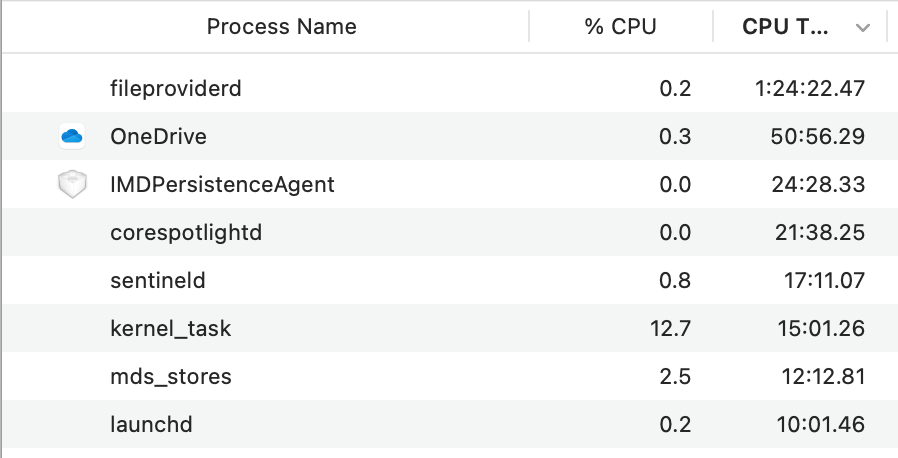This screenshot has width=898, height=458.
Task: Click sentineld's CPU time 17:11.07
Action: point(824,281)
